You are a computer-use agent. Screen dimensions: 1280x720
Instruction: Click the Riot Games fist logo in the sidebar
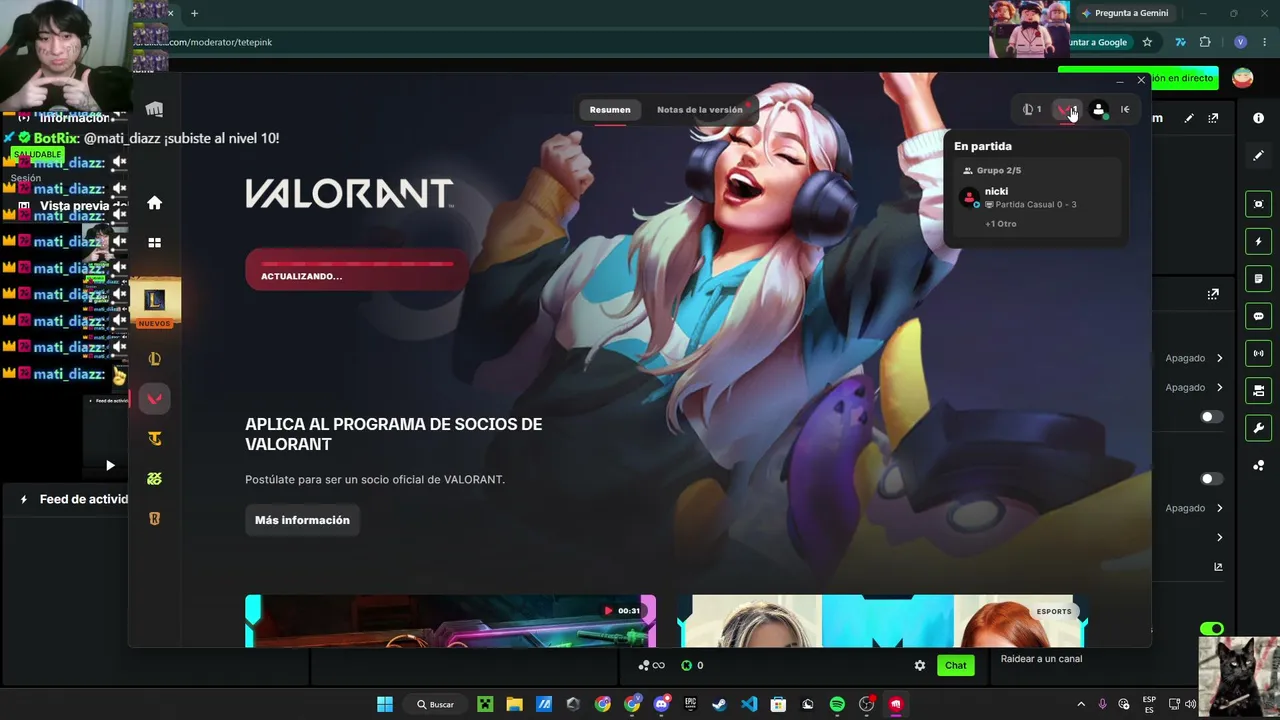tap(154, 109)
